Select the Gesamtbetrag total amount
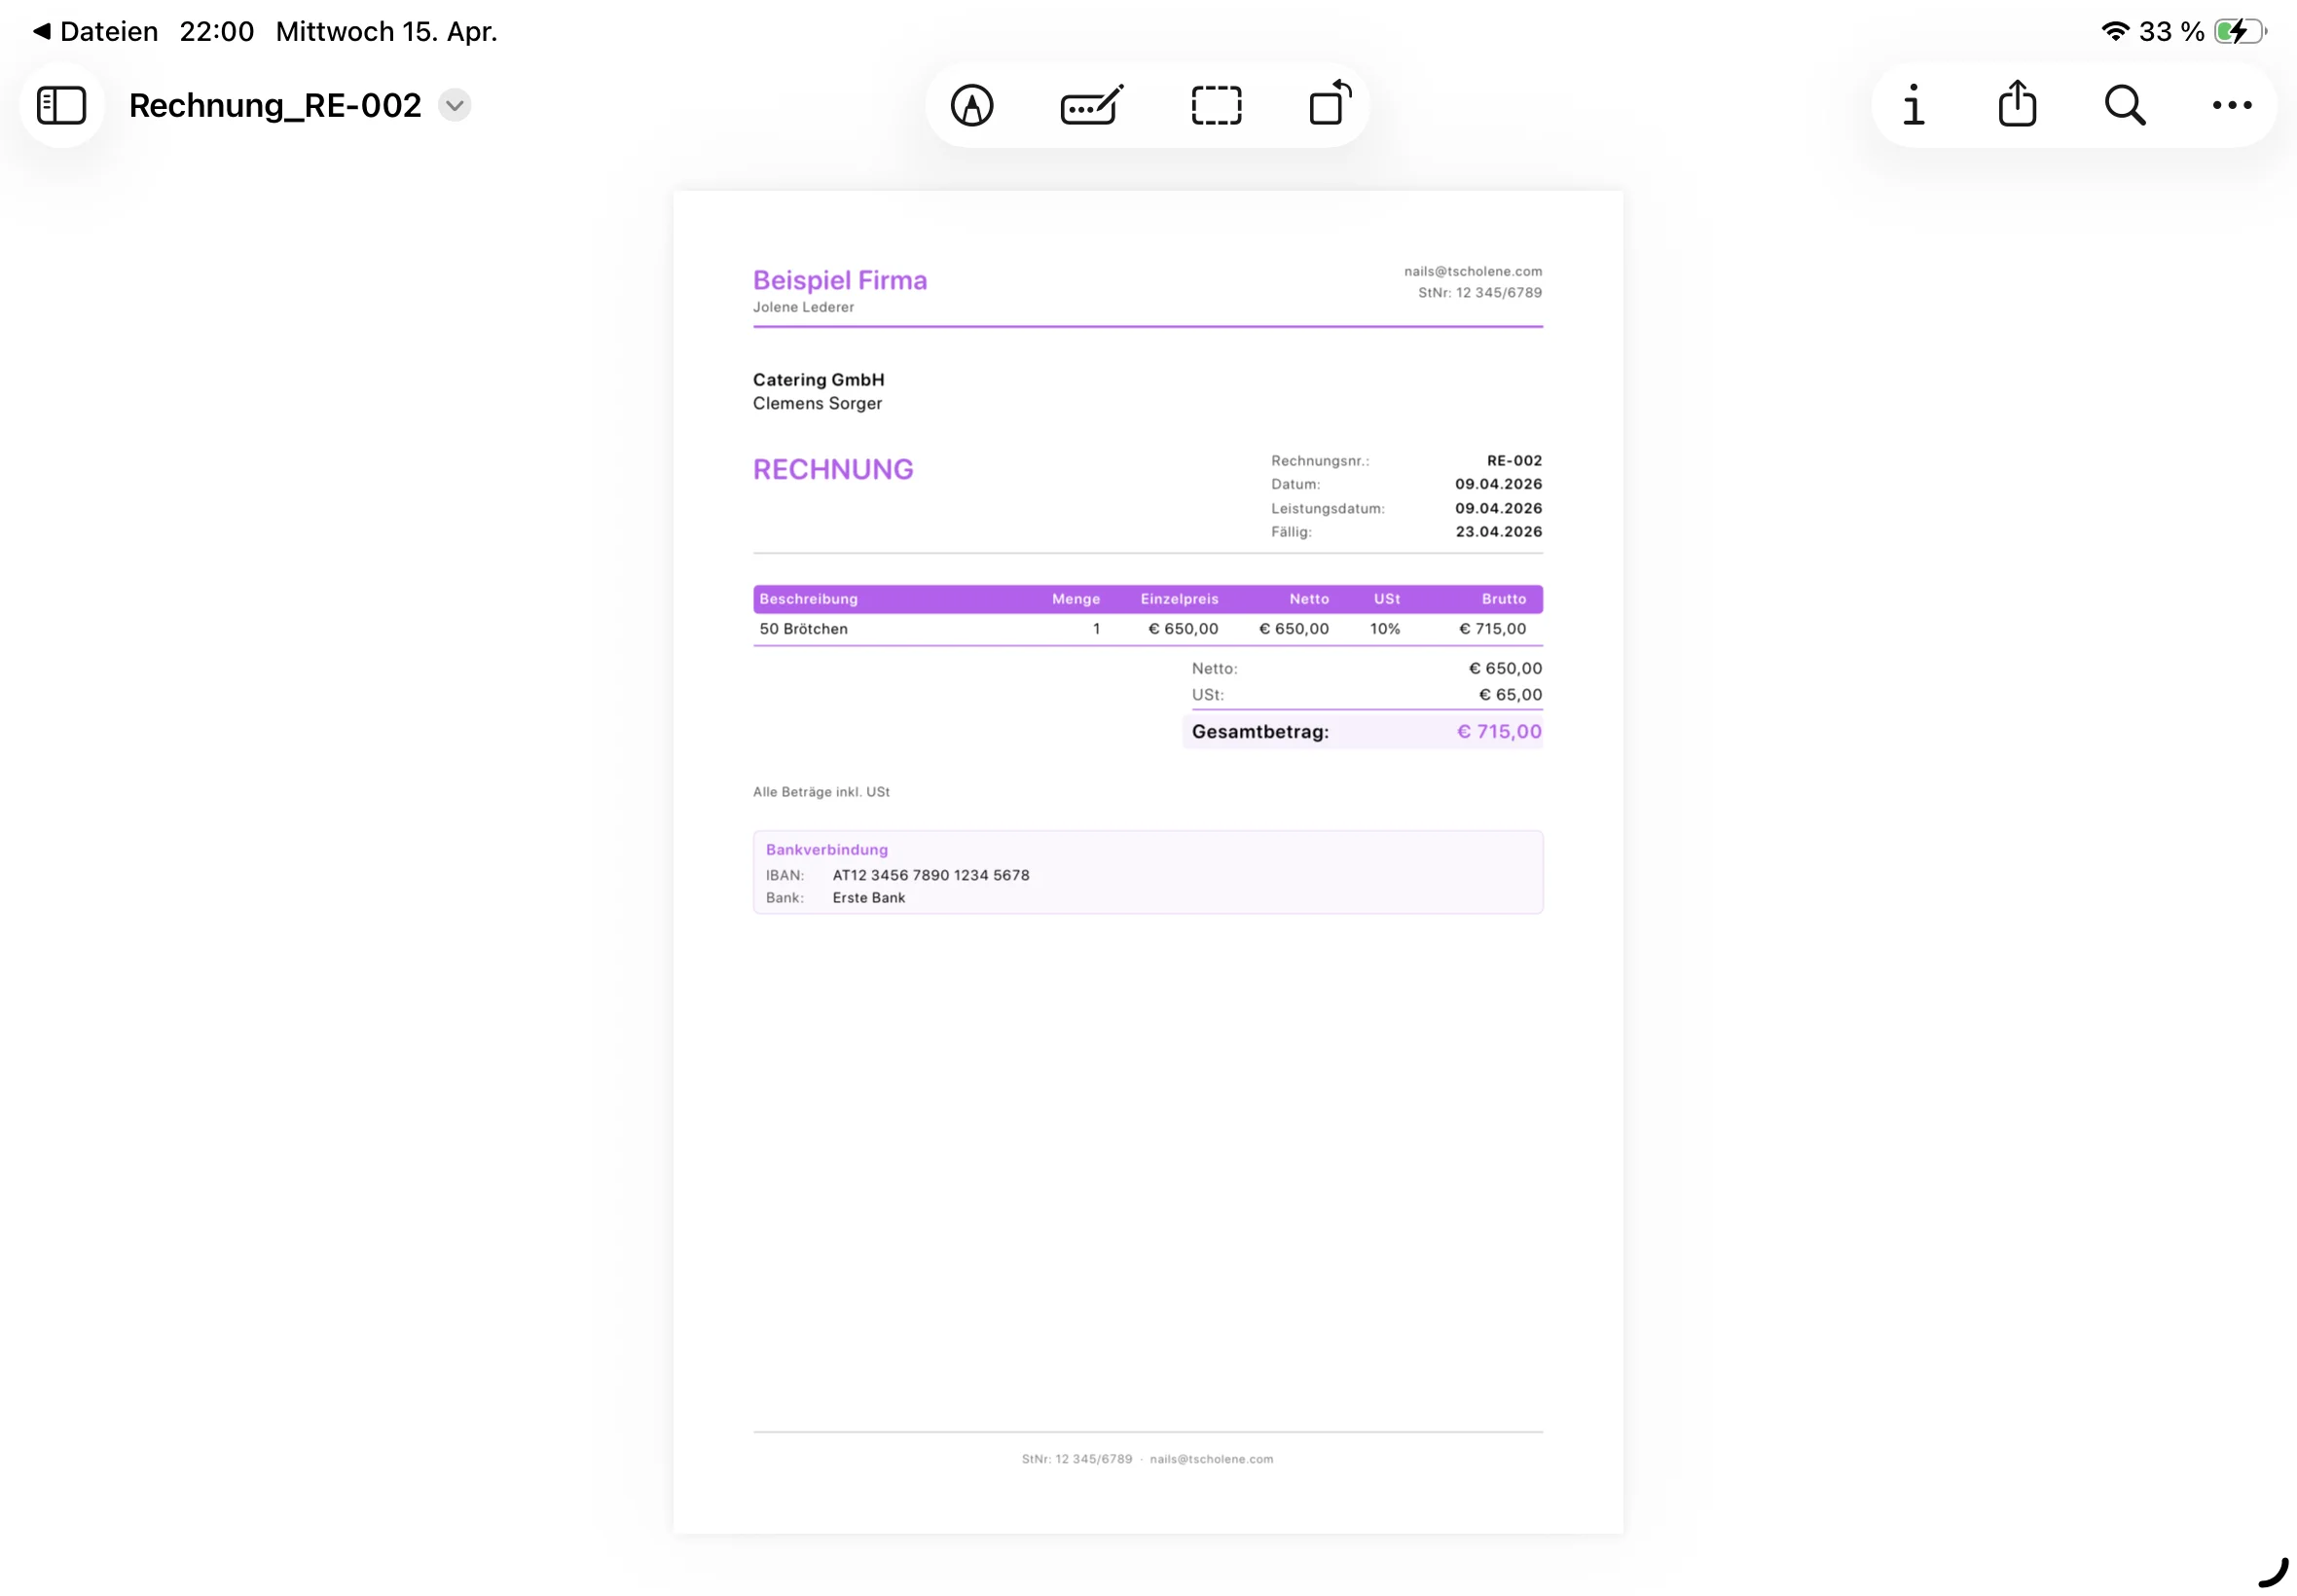 click(x=1499, y=731)
